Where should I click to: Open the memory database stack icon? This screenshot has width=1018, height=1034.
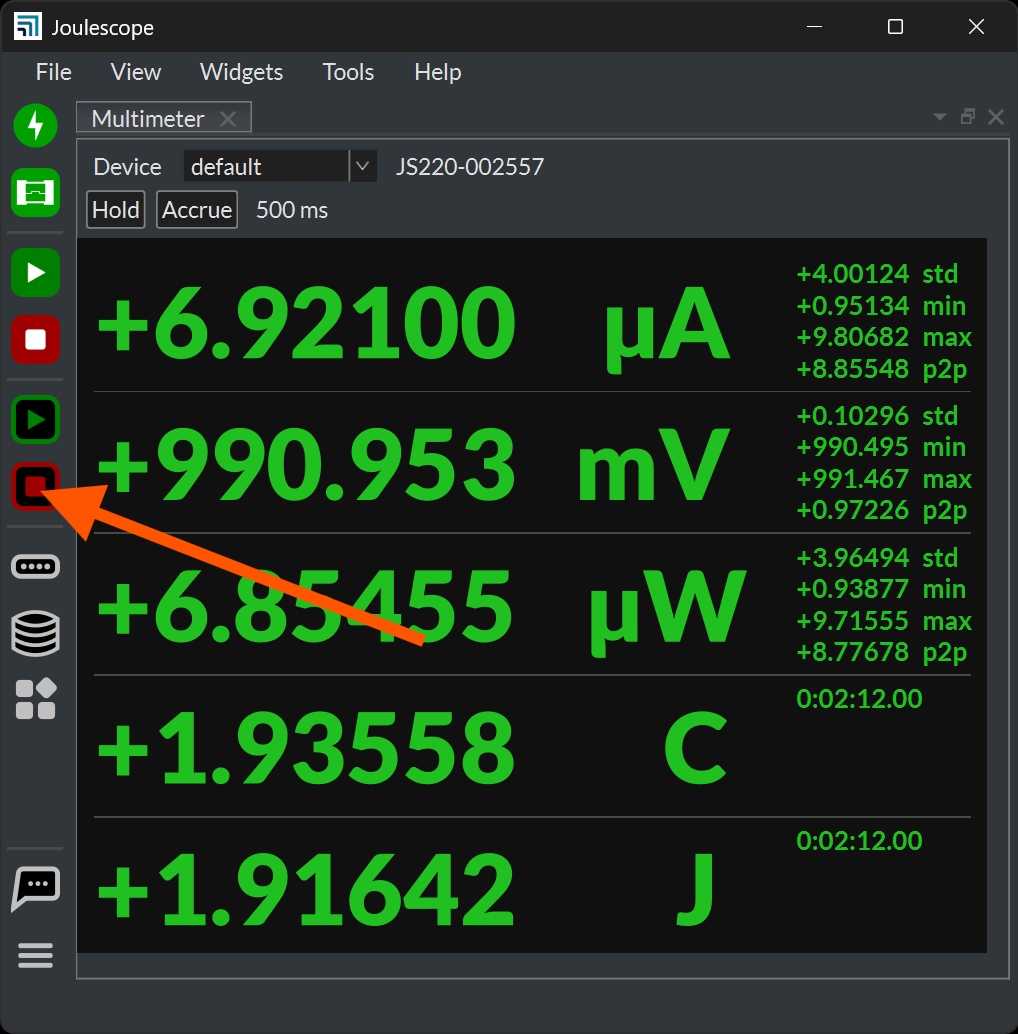(36, 633)
